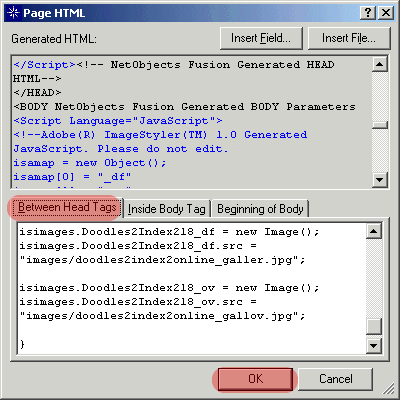Viewport: 400px width, 400px height.
Task: Click the Insert File button
Action: 349,38
